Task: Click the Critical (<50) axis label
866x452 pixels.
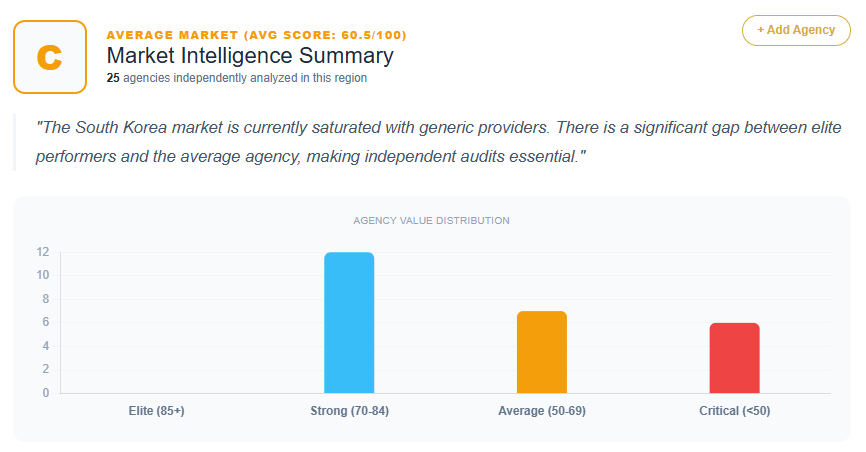Action: [x=735, y=411]
